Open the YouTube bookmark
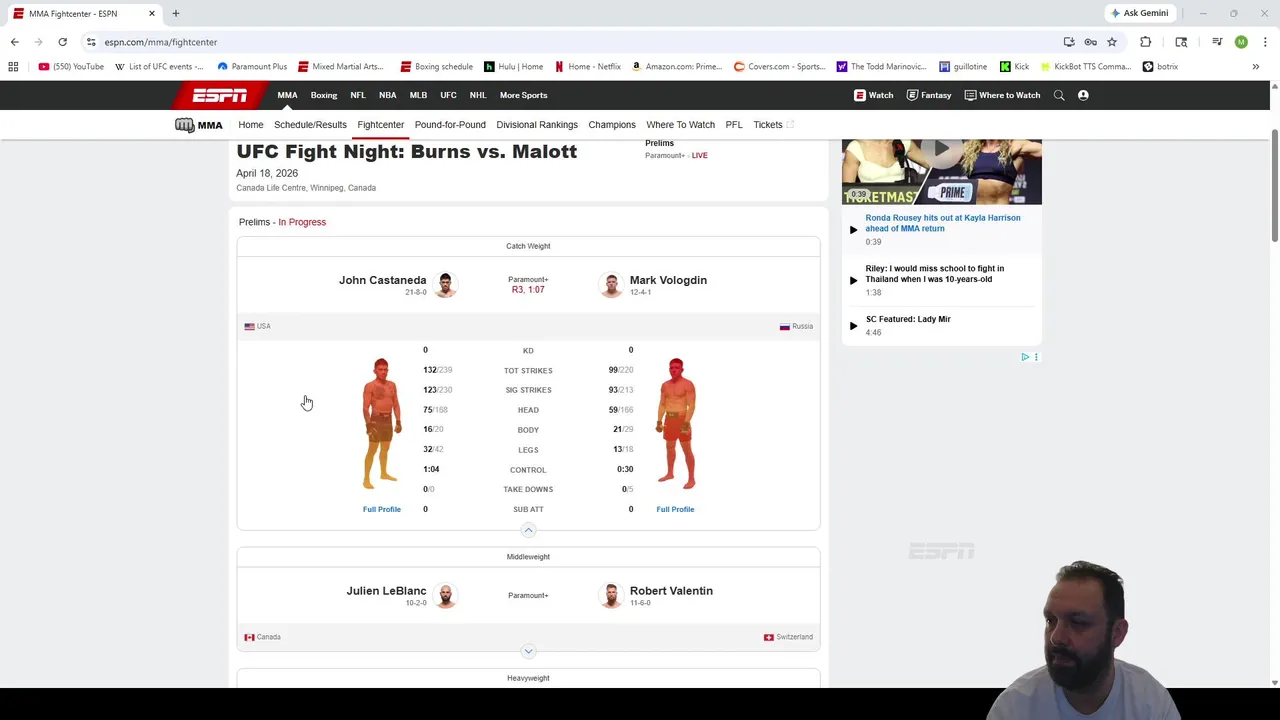This screenshot has width=1280, height=720. point(71,67)
